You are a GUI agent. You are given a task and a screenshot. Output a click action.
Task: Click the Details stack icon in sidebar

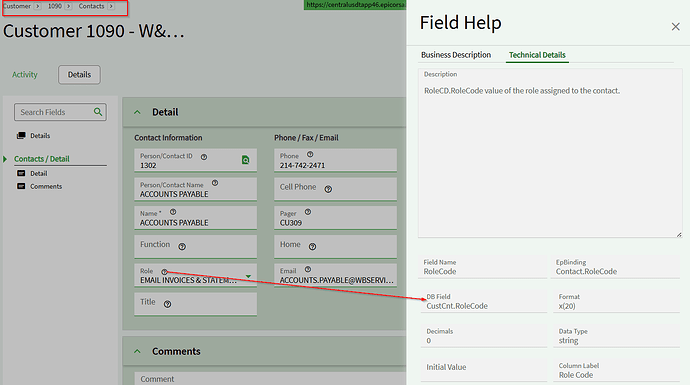pyautogui.click(x=21, y=135)
